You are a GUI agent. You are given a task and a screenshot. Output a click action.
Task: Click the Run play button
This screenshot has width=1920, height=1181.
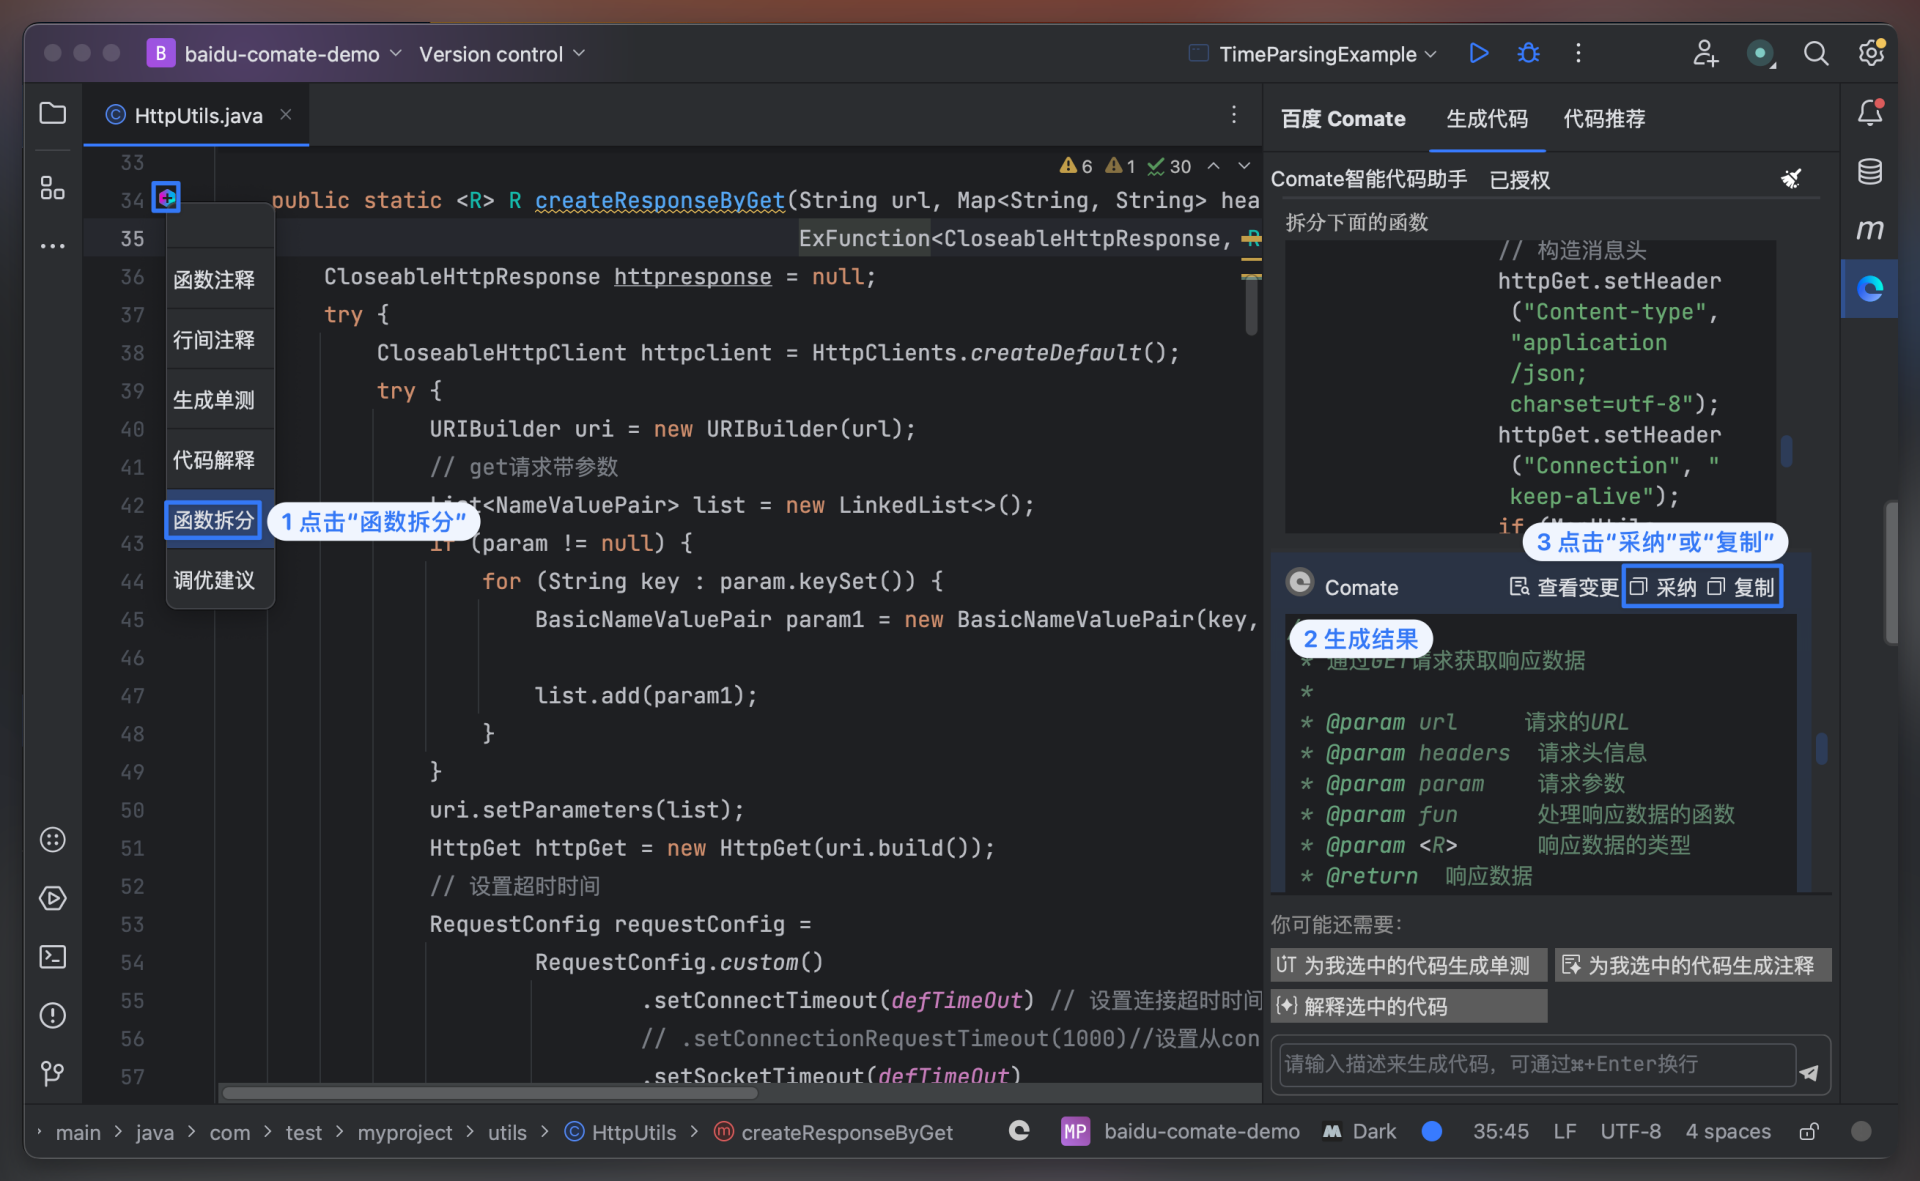pos(1478,53)
